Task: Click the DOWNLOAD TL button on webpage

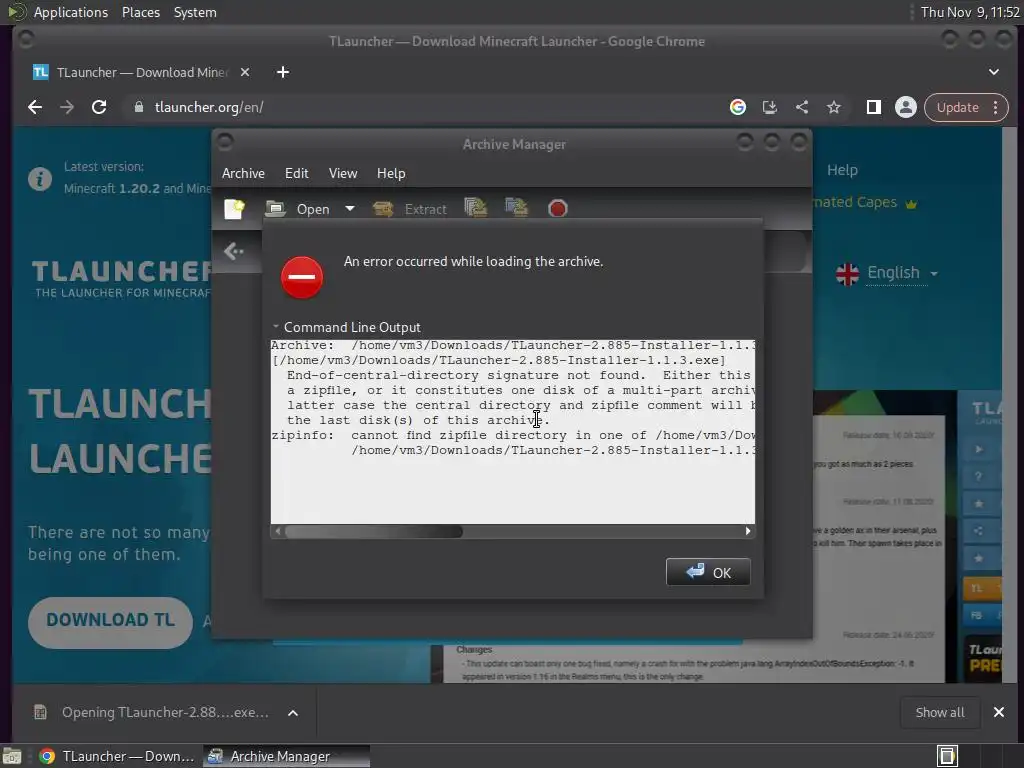Action: point(110,620)
